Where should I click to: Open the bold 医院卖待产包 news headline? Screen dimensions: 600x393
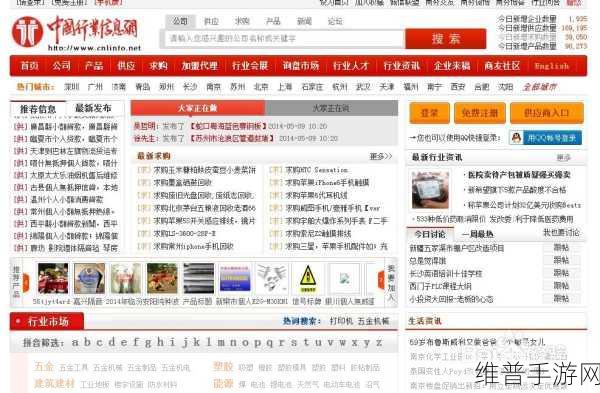(520, 175)
